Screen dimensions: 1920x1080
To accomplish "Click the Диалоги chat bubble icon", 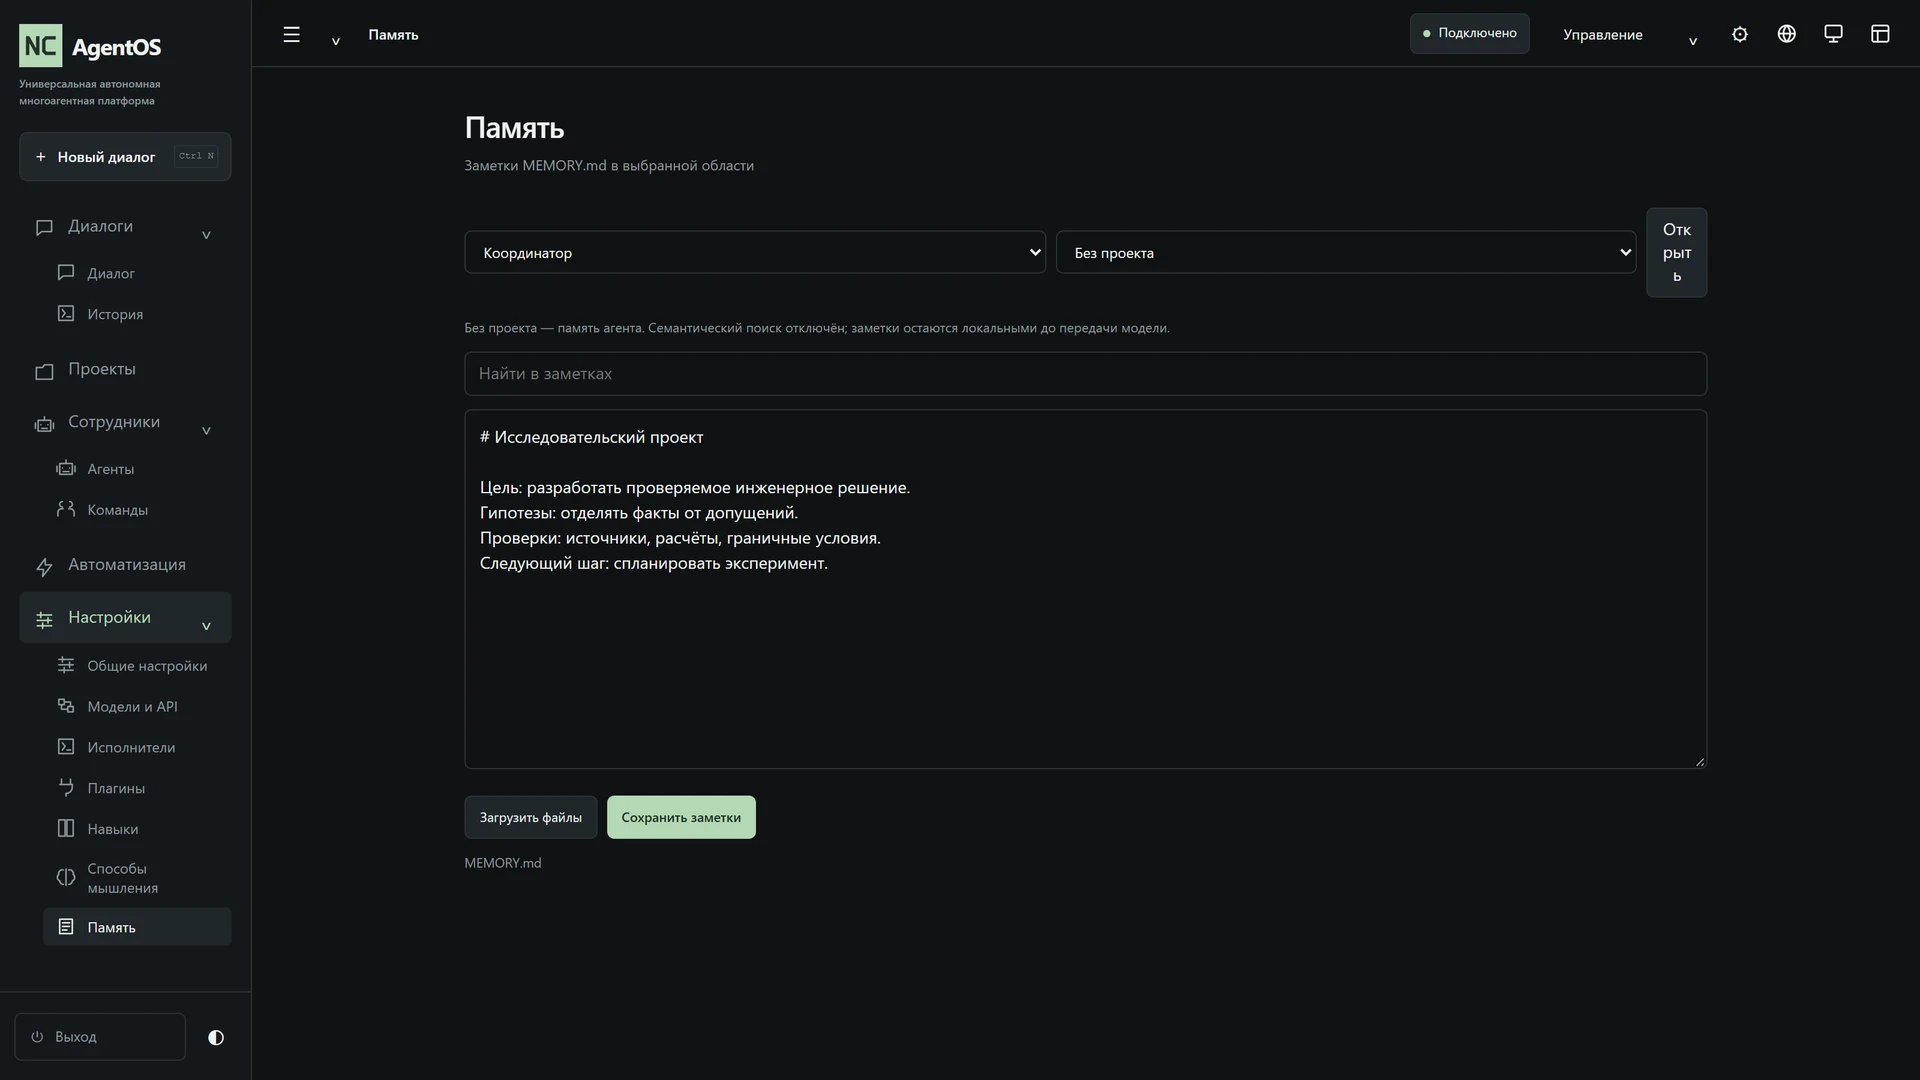I will pos(44,229).
